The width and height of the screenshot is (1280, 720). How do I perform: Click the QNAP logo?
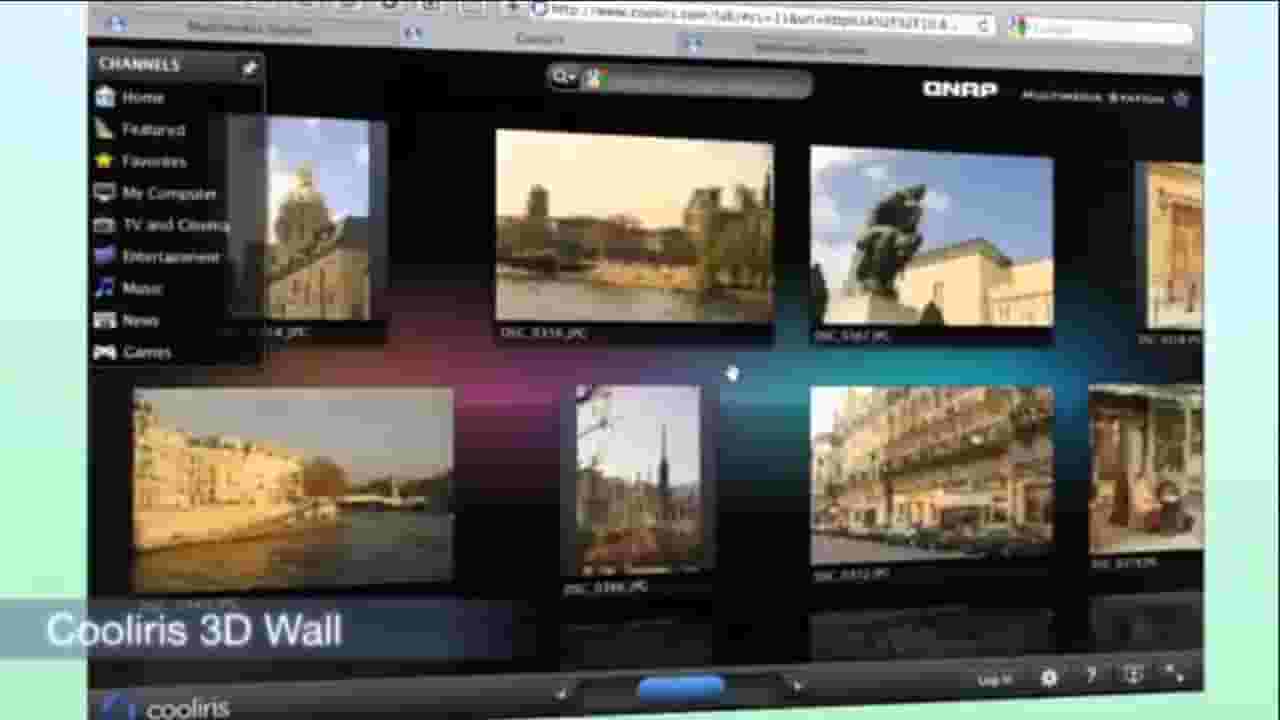pyautogui.click(x=960, y=89)
